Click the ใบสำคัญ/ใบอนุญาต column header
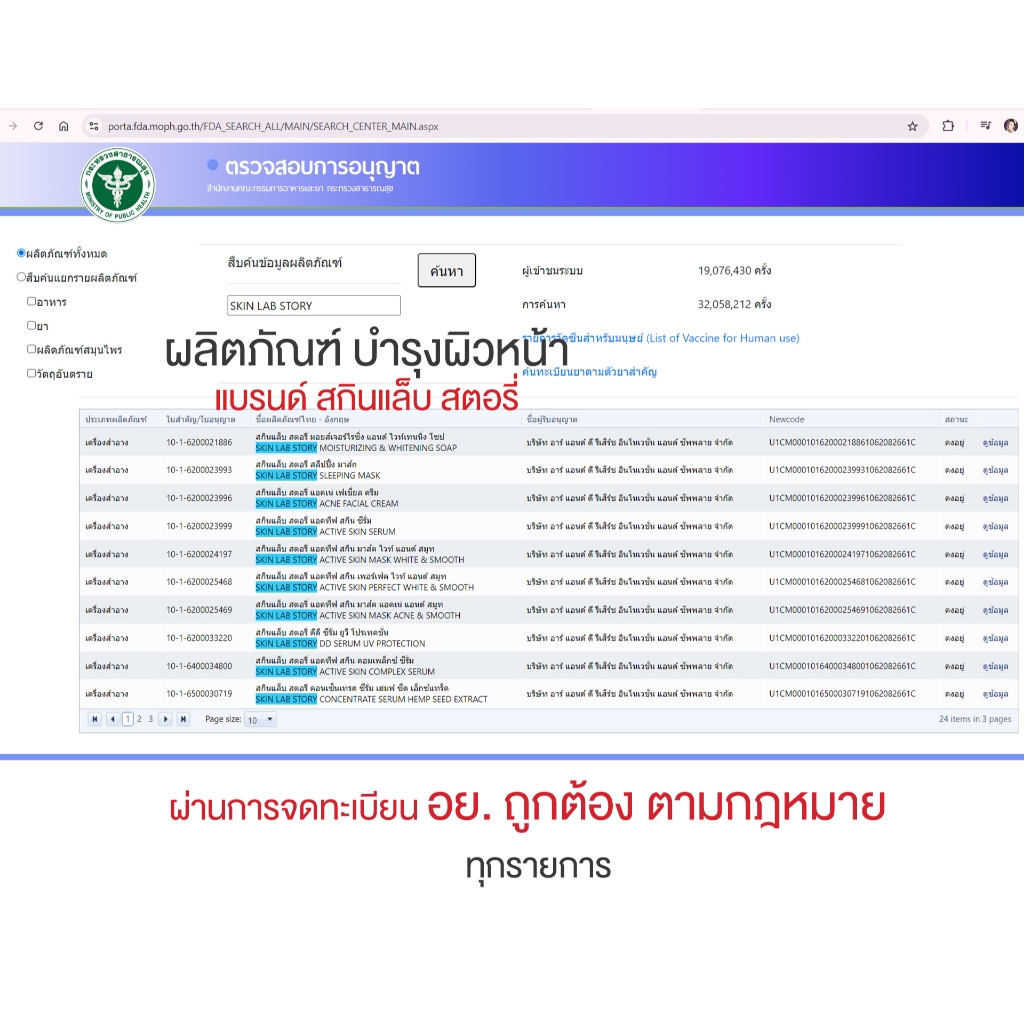The width and height of the screenshot is (1024, 1024). pyautogui.click(x=200, y=419)
